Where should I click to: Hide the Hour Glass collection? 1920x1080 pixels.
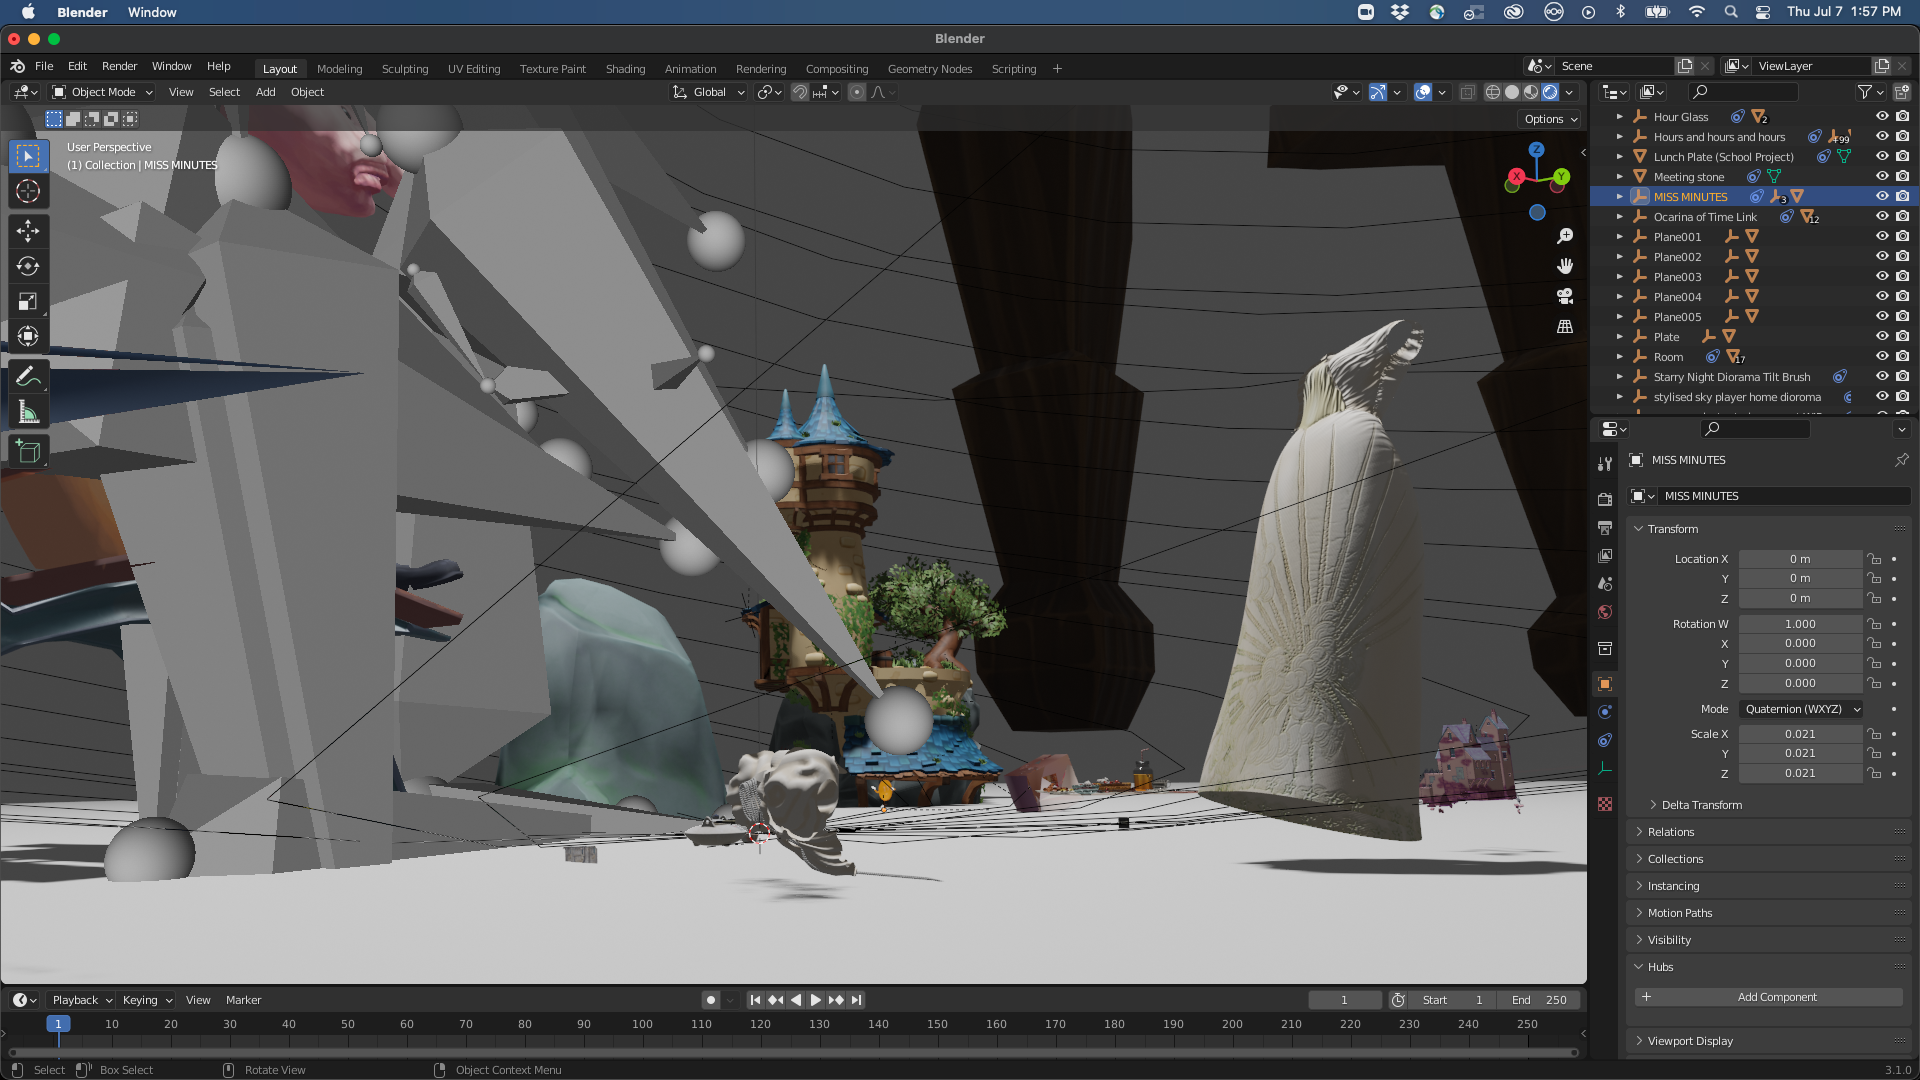[1881, 117]
